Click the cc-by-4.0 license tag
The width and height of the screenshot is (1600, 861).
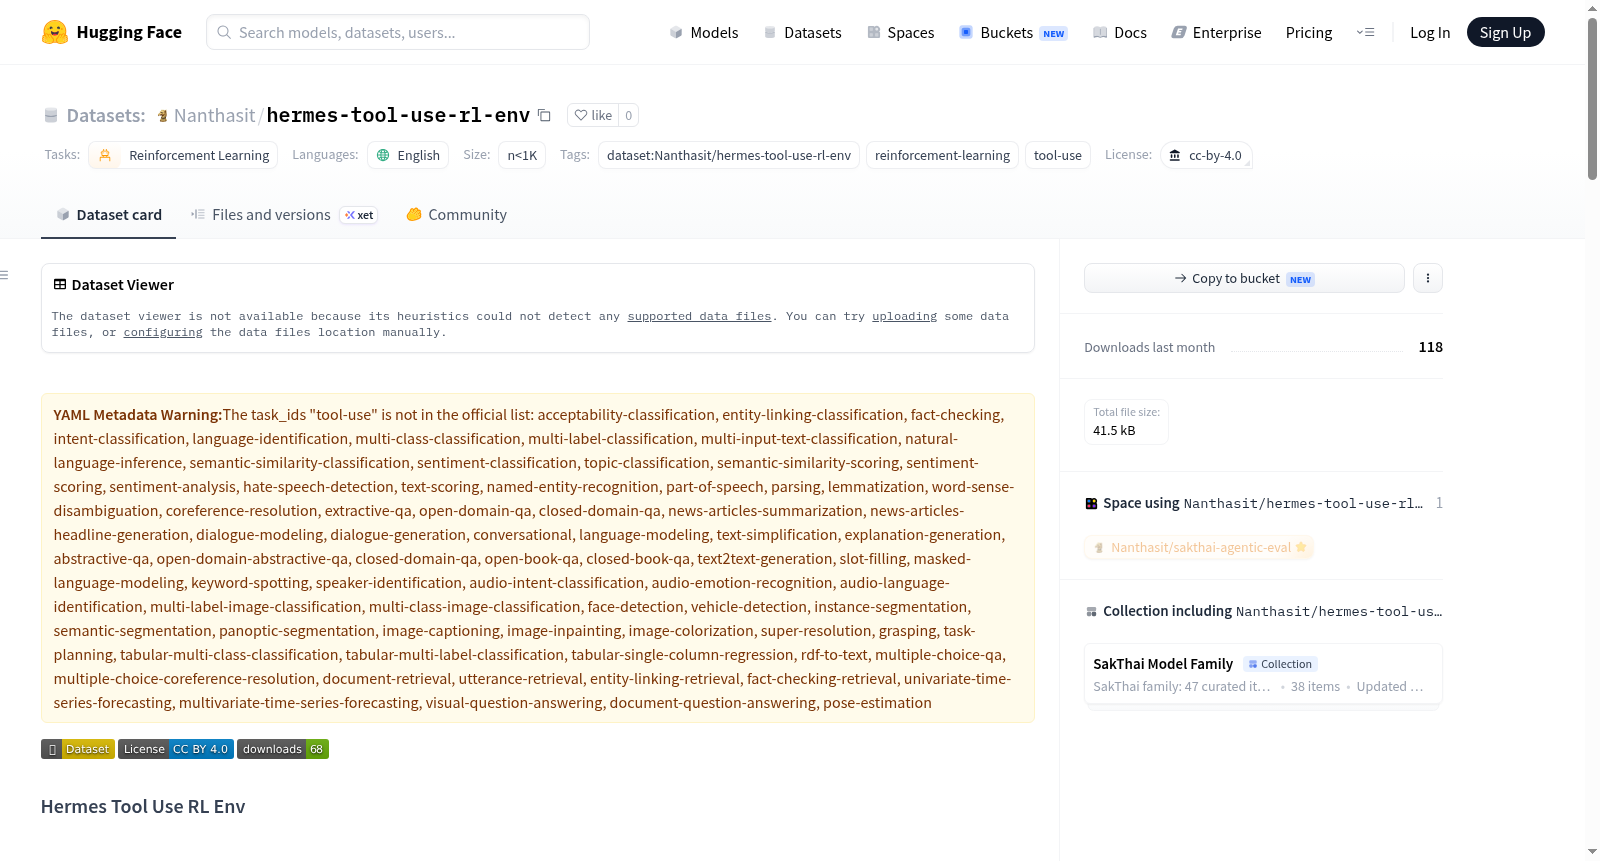(1206, 155)
